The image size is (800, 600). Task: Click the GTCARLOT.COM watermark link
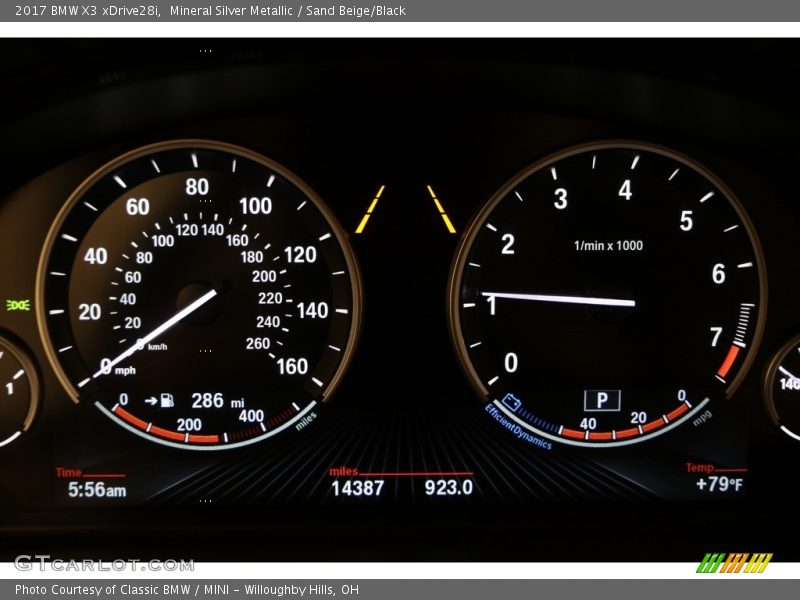click(x=104, y=563)
